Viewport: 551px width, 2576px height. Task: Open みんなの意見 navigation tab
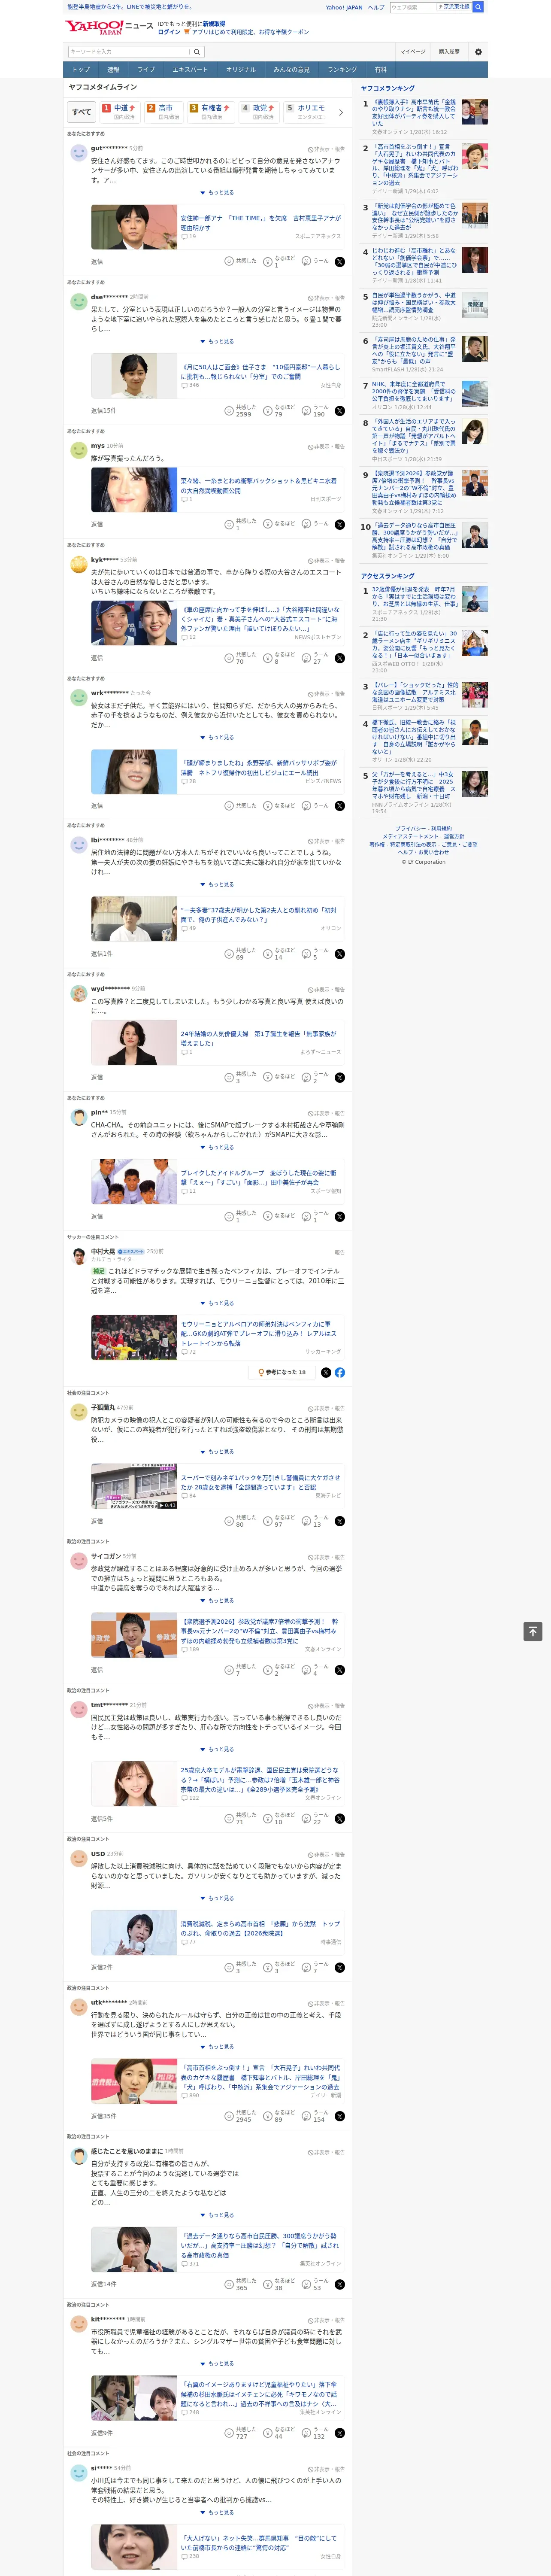click(292, 70)
